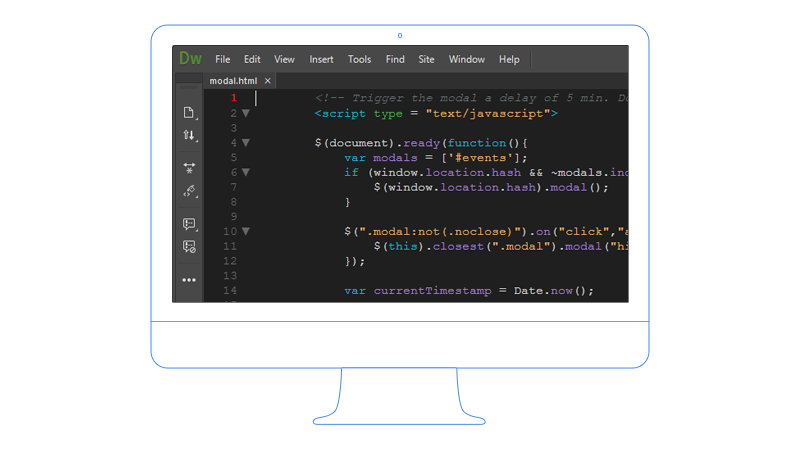The image size is (800, 450).
Task: Open the Window menu
Action: point(466,60)
